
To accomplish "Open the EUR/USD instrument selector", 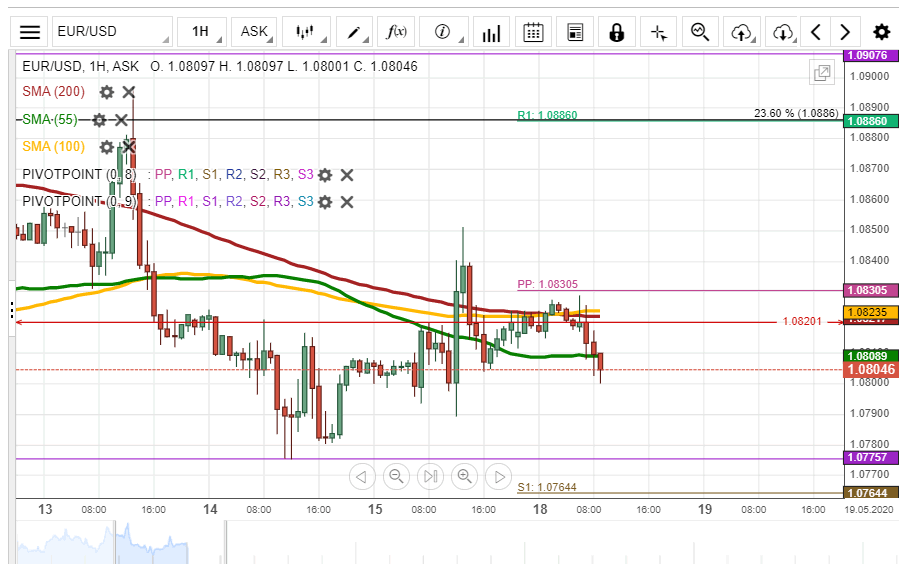I will 113,32.
